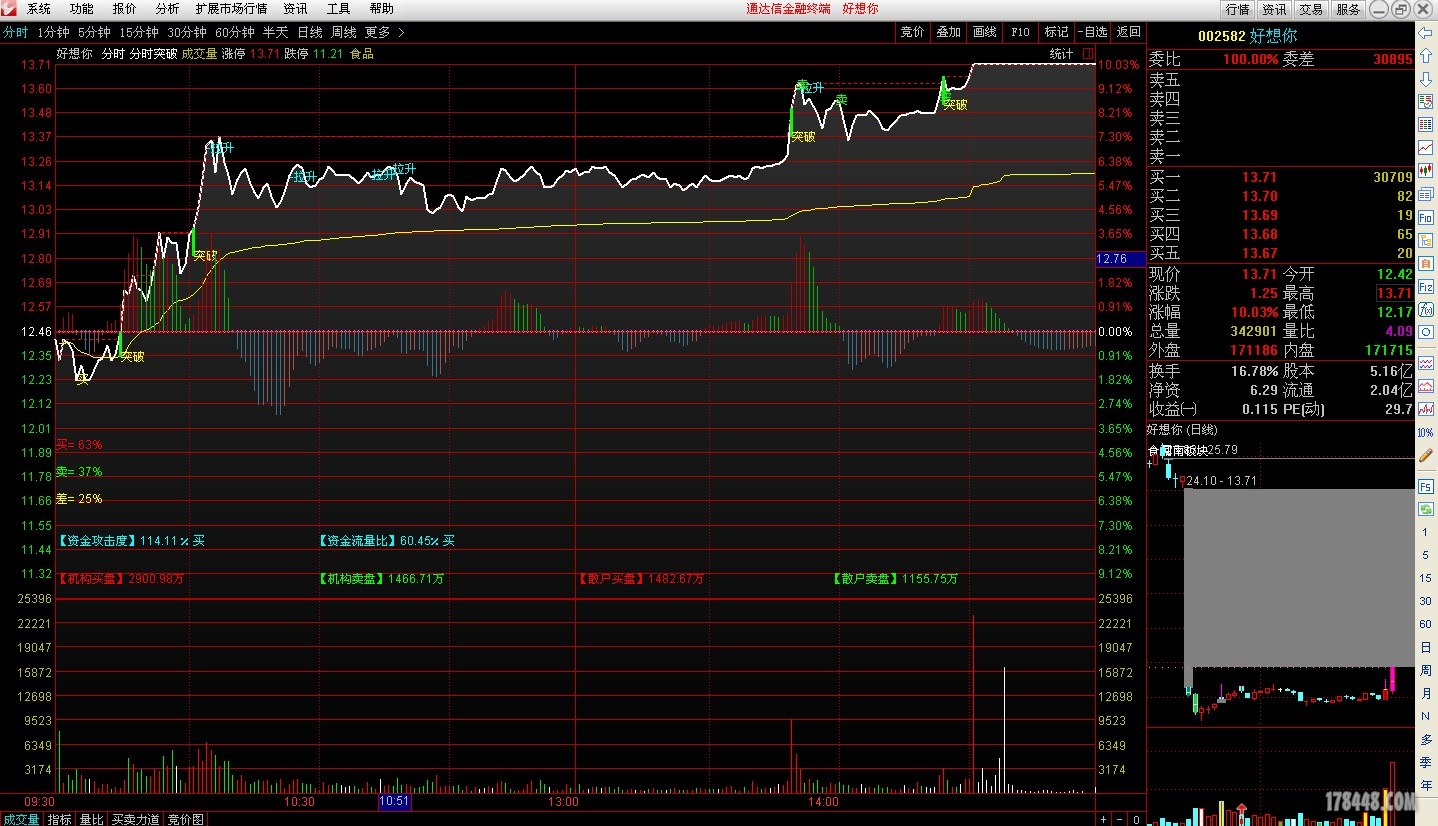Select the 月 monthly sidebar period

click(1426, 693)
